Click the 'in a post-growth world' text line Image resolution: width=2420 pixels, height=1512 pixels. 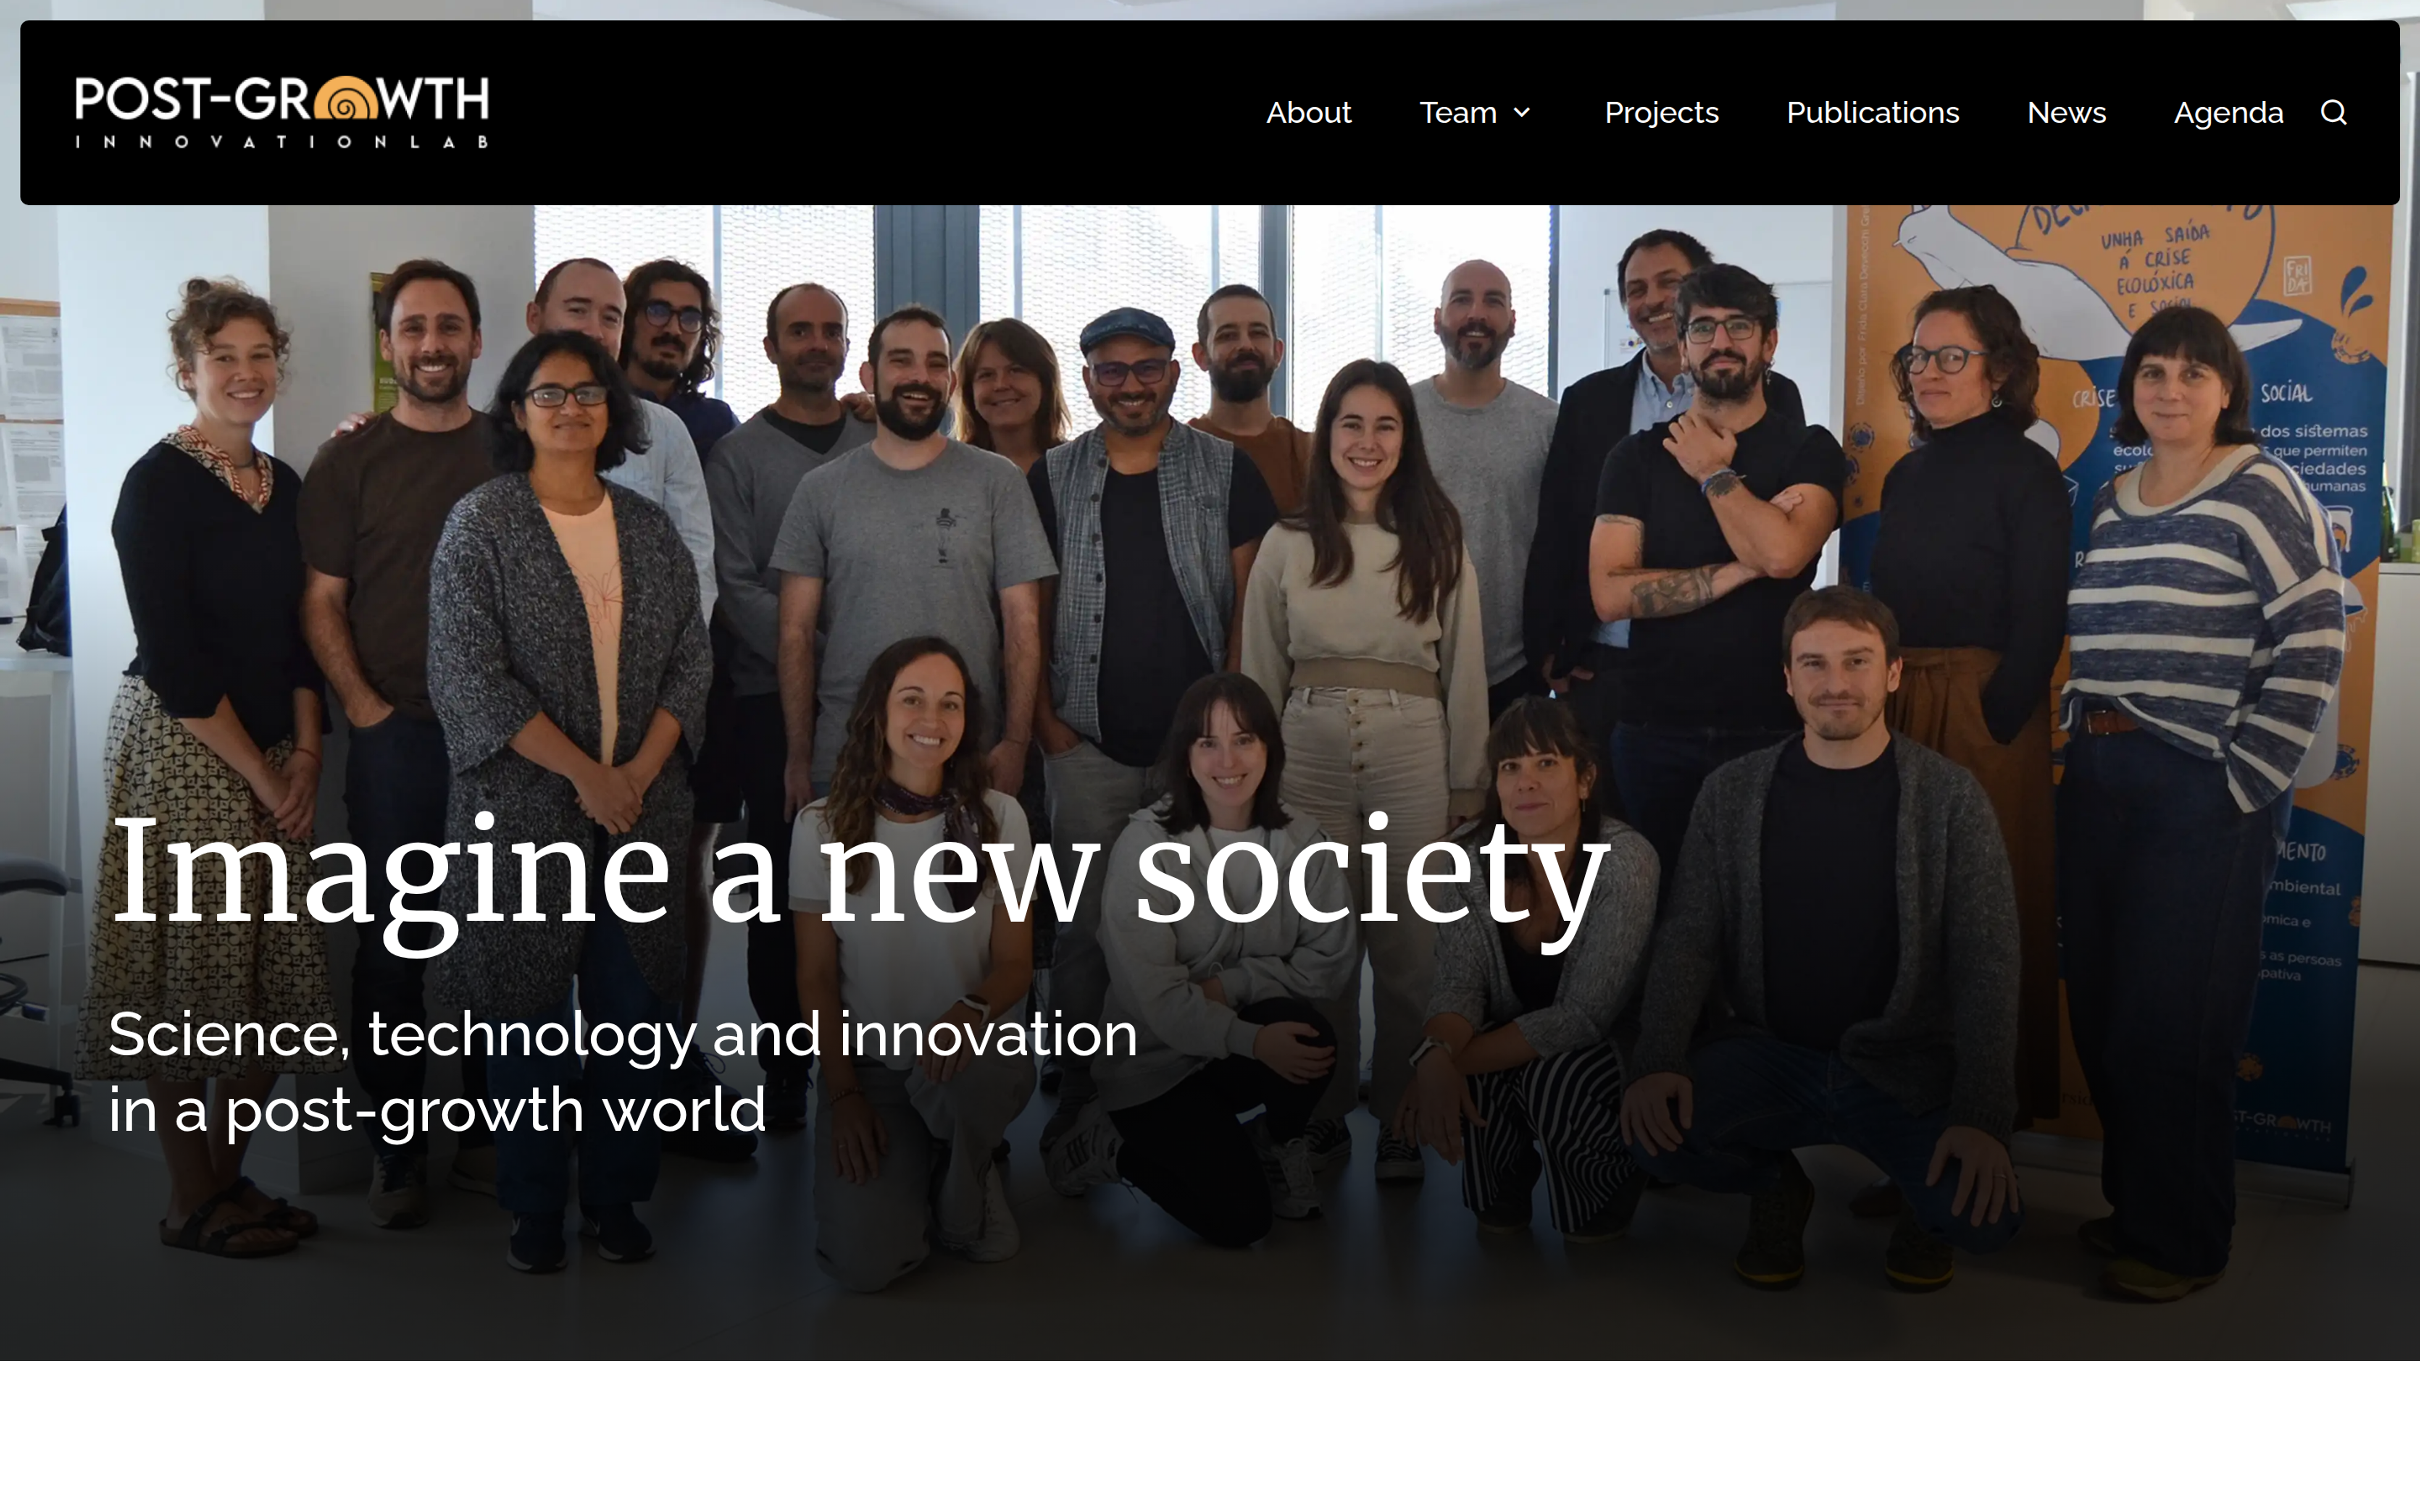click(437, 1111)
